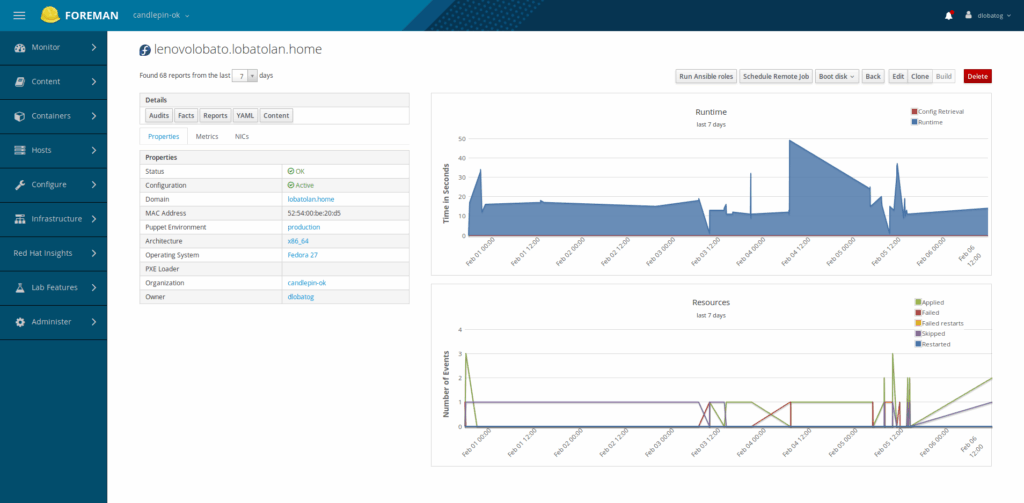Click the Foreman helmet logo

(50, 15)
